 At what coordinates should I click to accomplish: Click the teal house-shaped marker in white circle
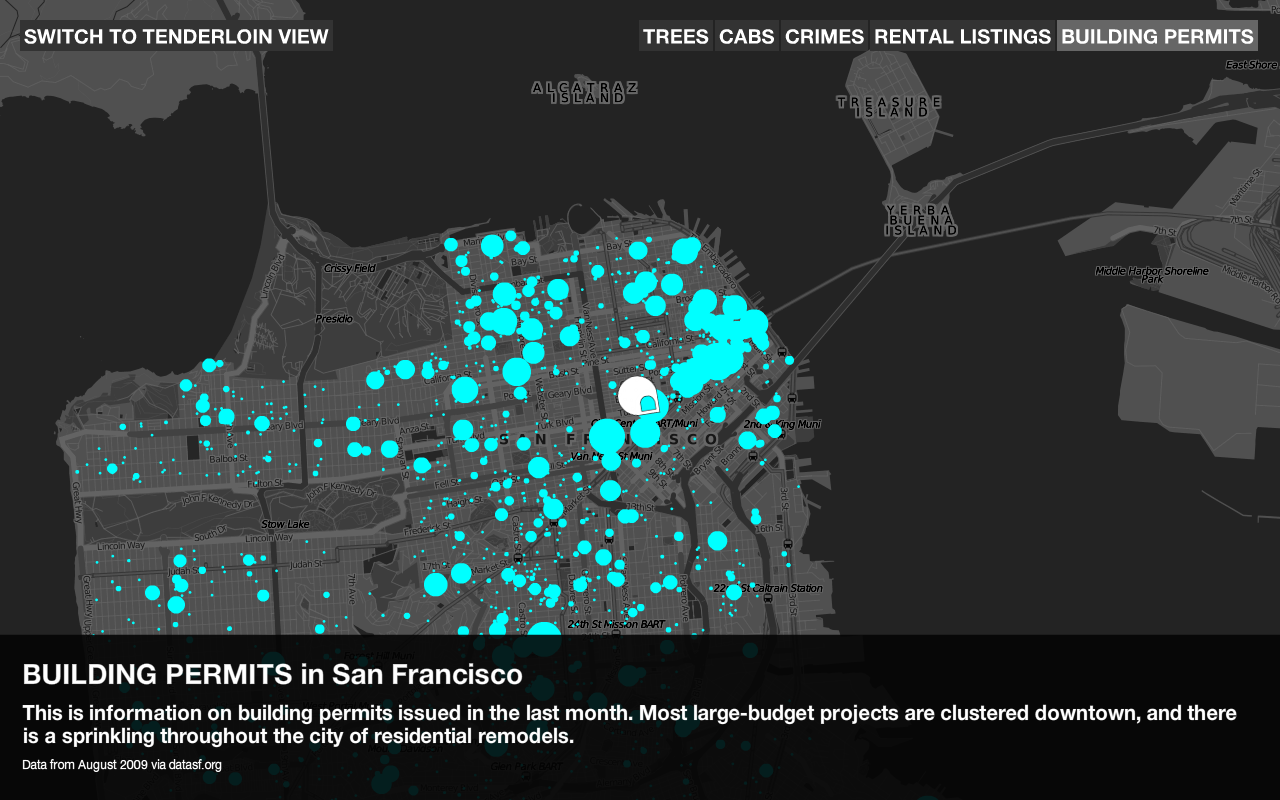[x=648, y=404]
